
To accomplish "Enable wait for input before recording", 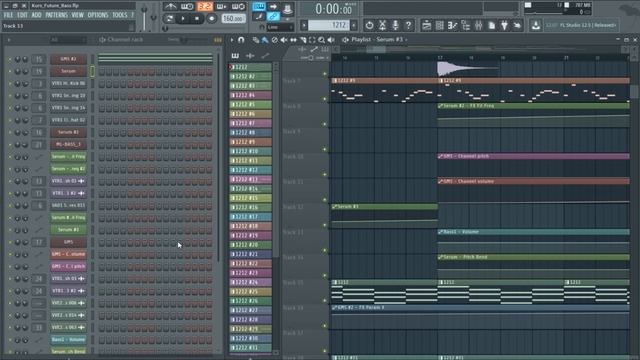I will point(187,7).
